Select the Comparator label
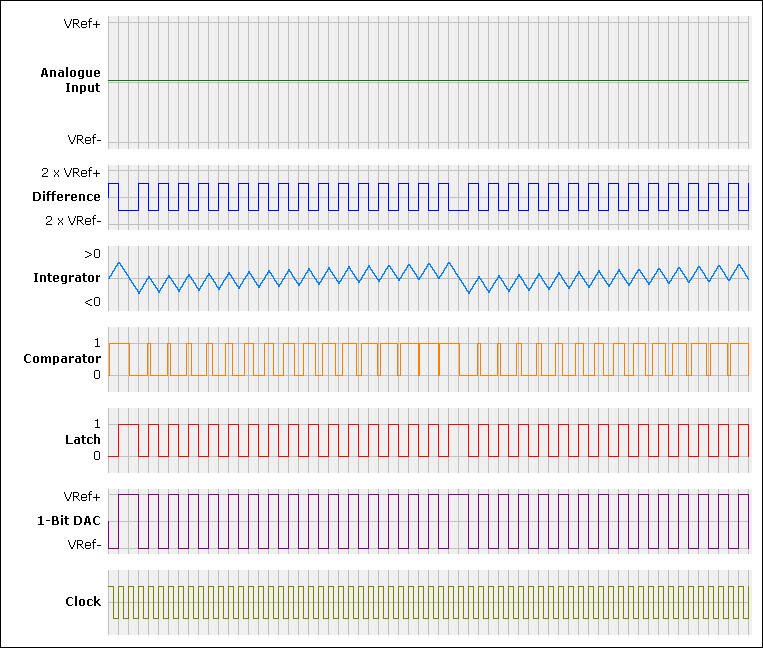 click(62, 358)
